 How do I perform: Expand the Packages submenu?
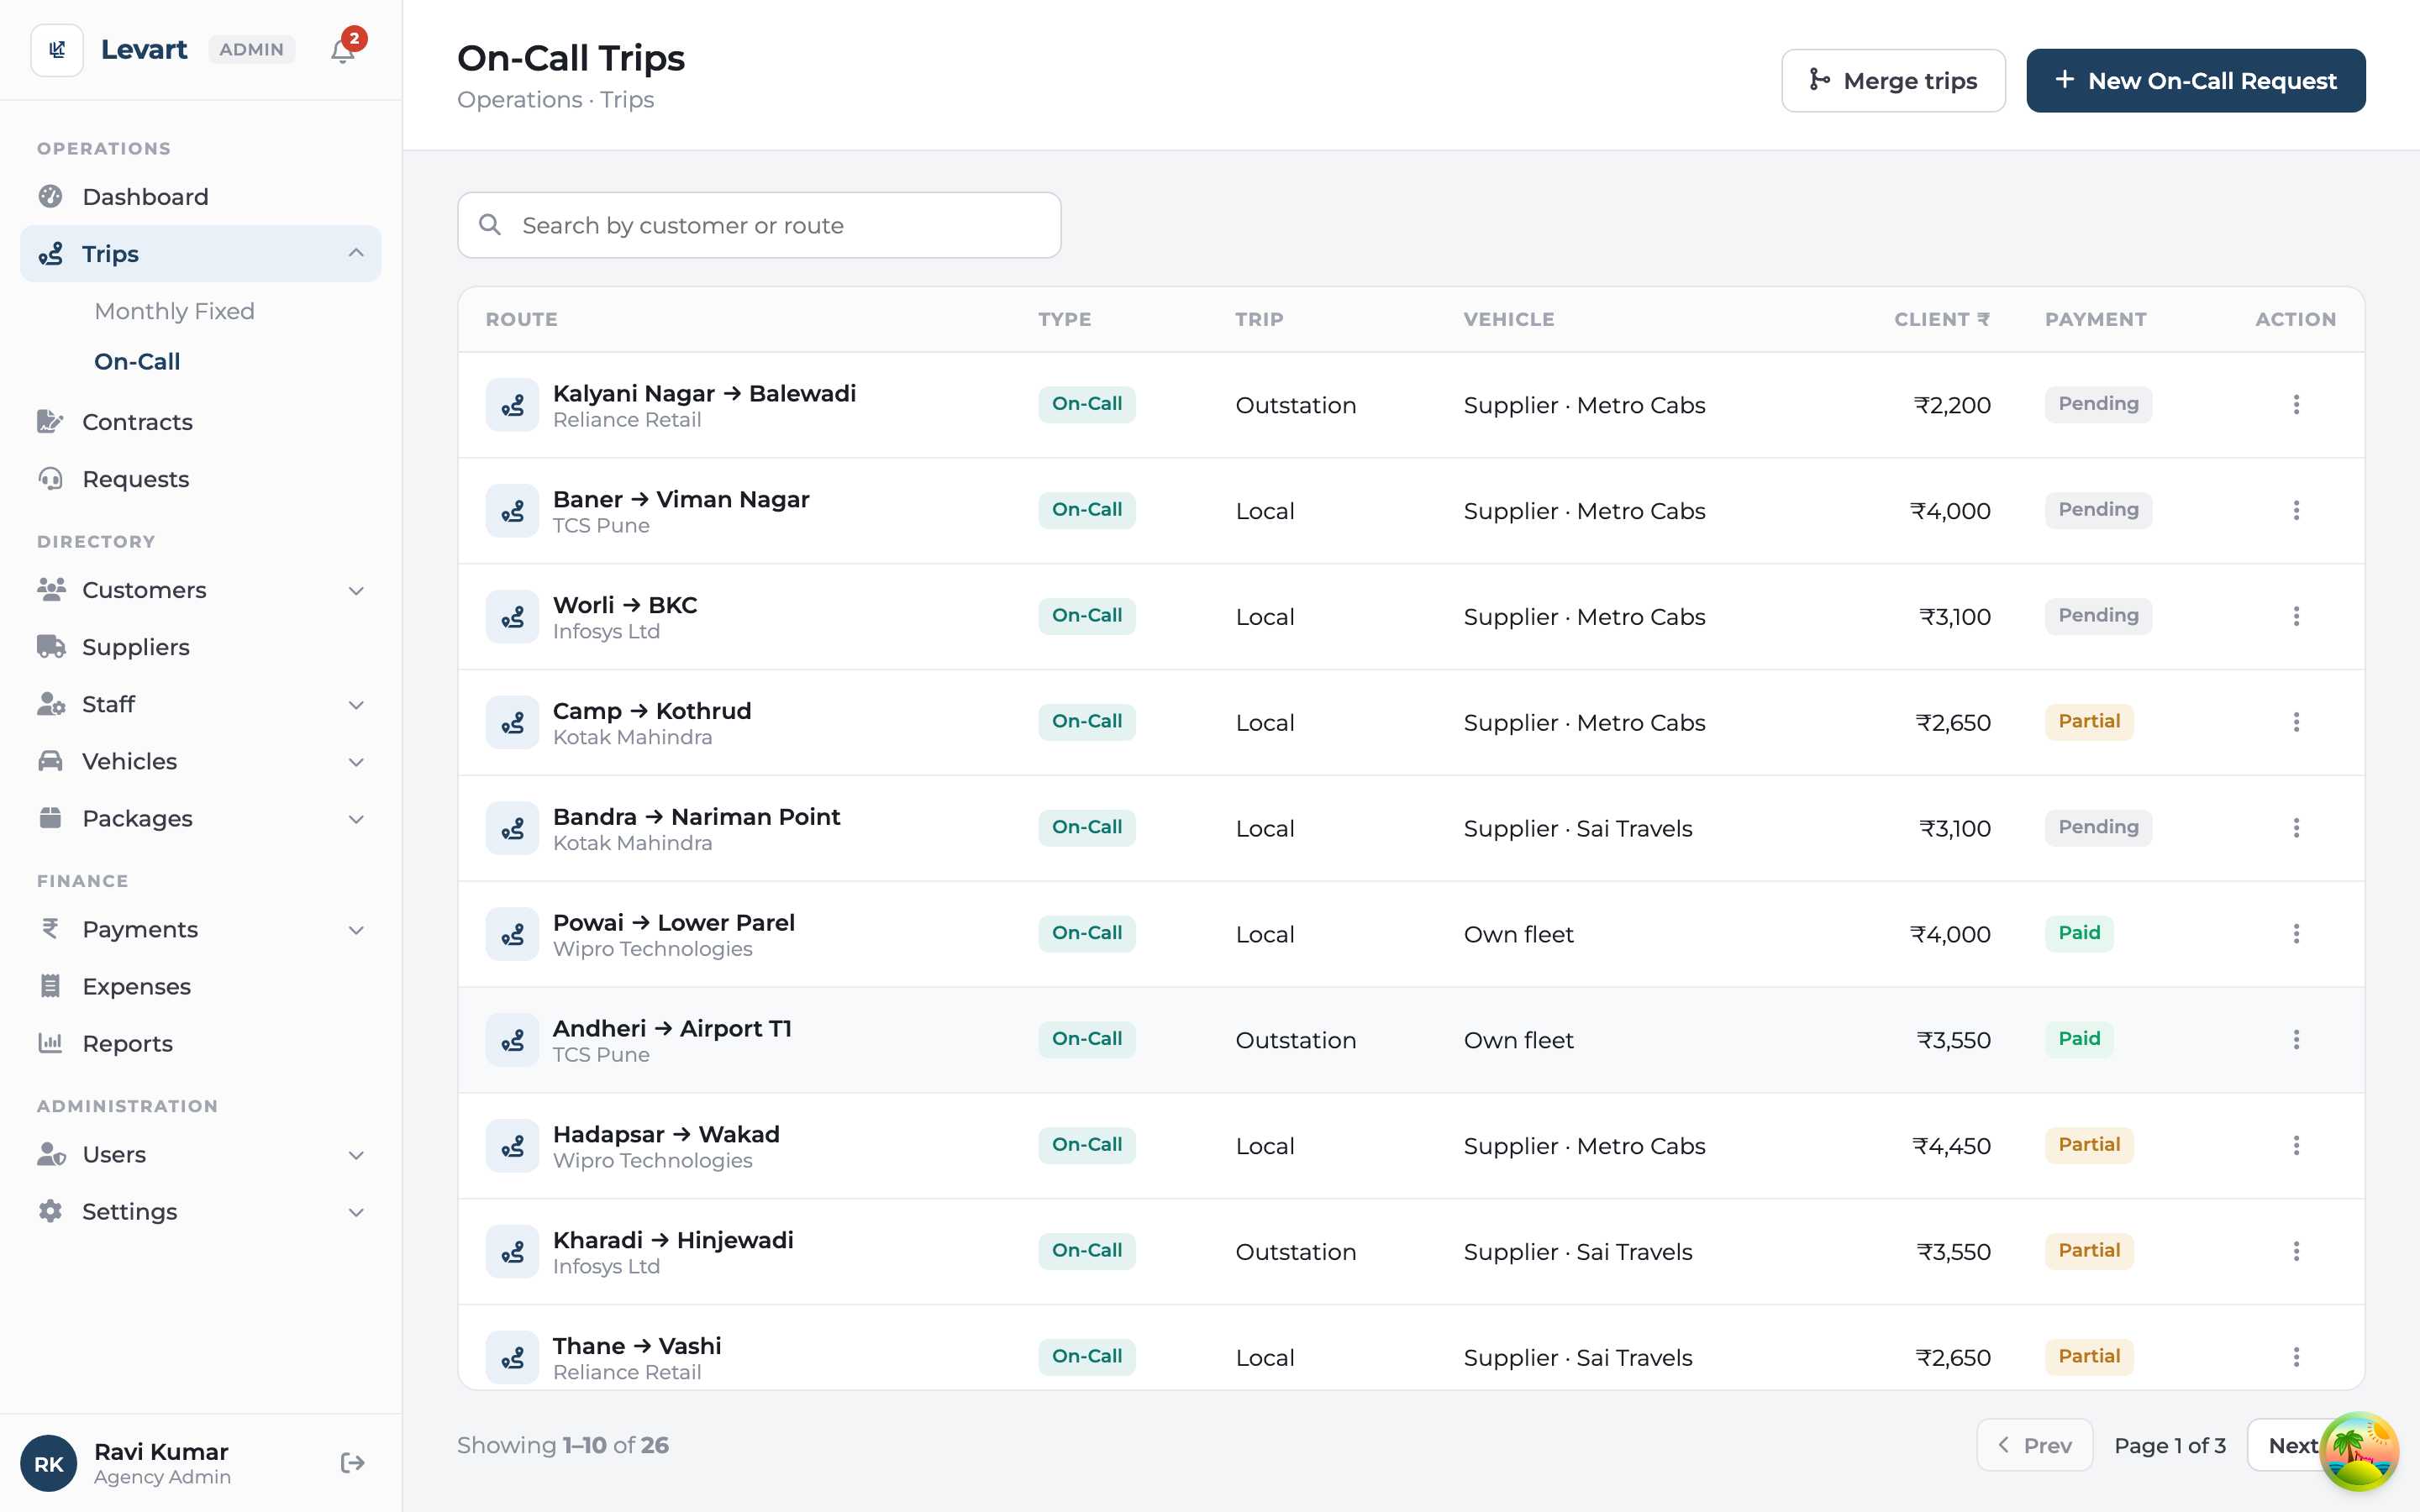[x=356, y=818]
